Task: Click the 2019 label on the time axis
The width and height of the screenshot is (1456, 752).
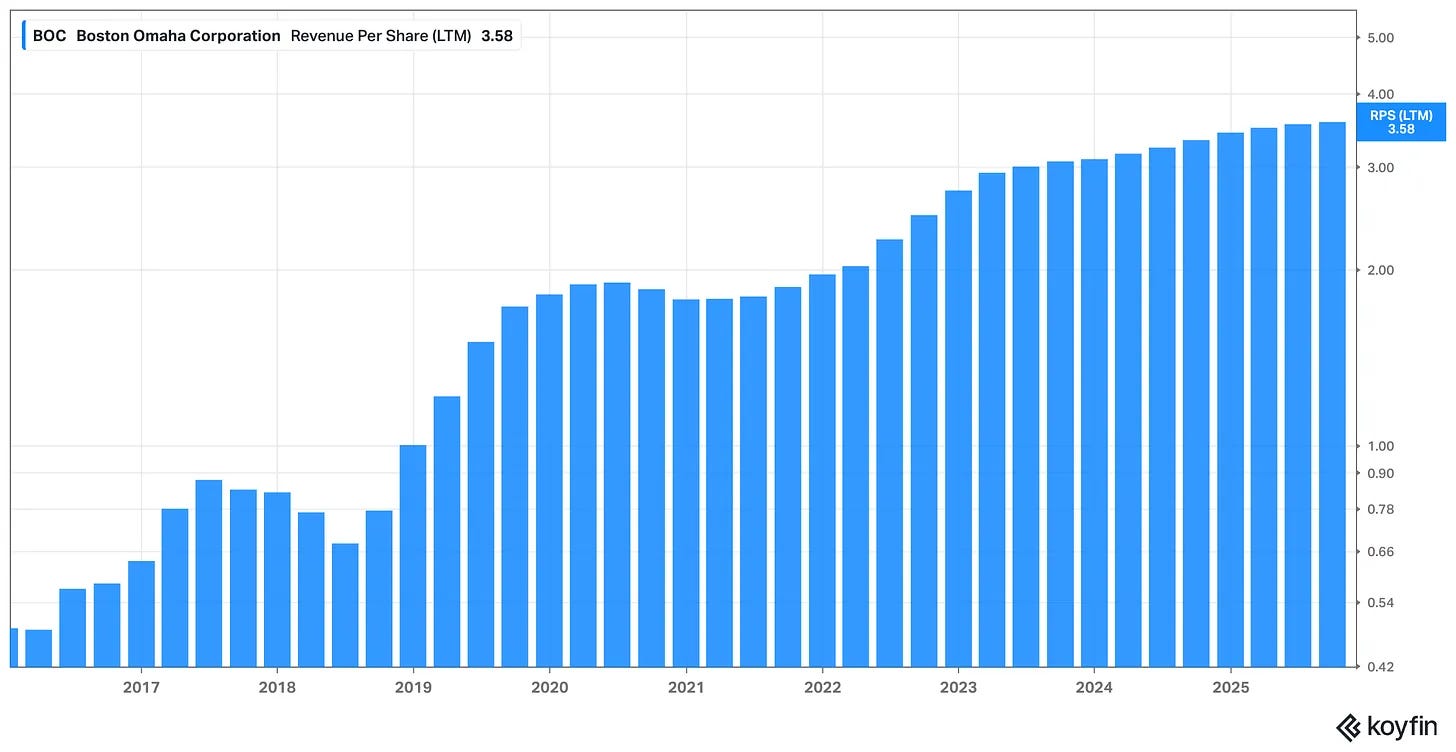Action: [413, 688]
